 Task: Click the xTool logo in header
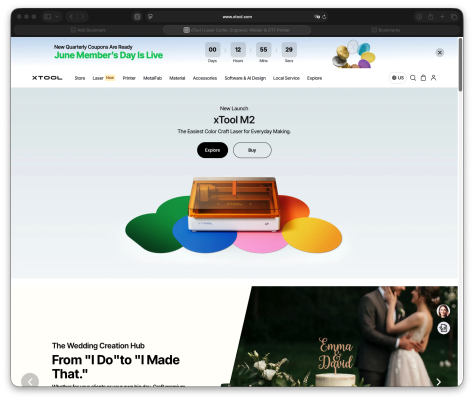(x=47, y=78)
